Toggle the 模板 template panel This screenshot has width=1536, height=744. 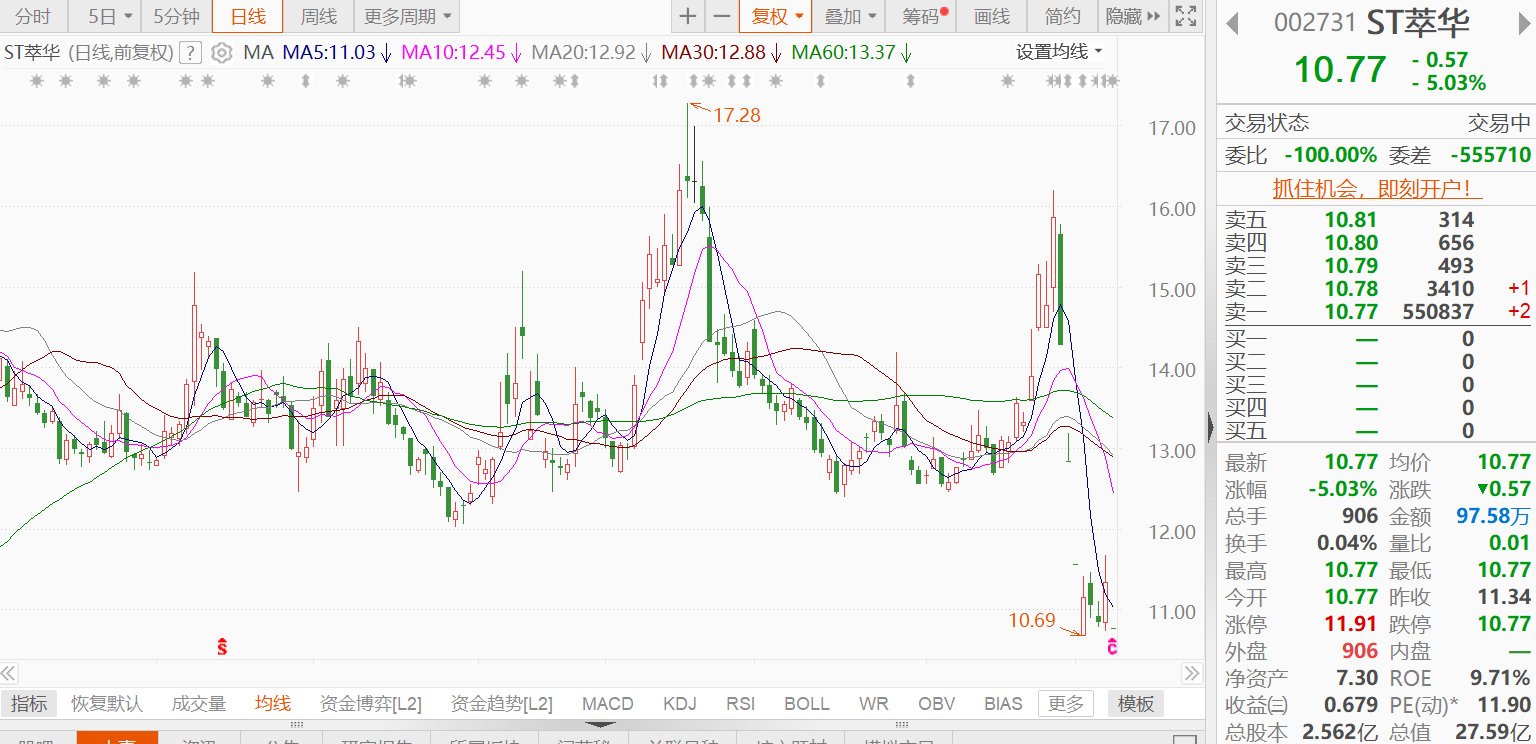pos(1135,703)
